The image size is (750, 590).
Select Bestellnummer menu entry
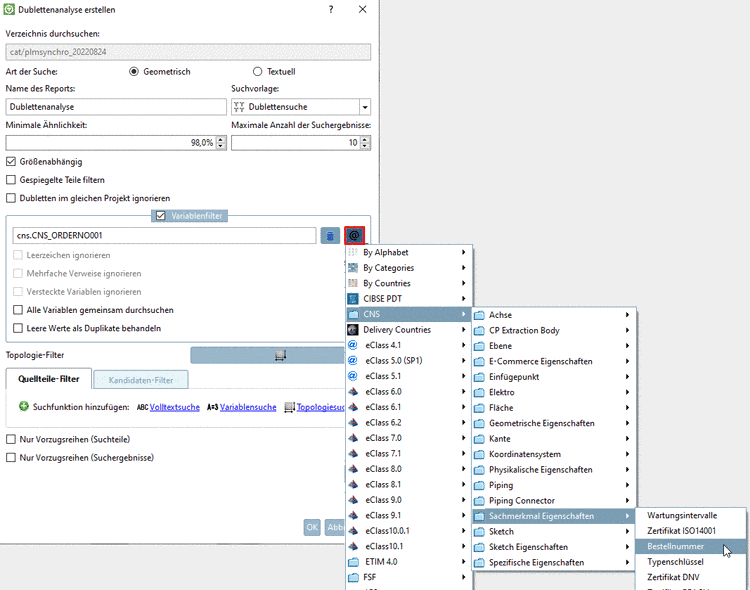[691, 546]
